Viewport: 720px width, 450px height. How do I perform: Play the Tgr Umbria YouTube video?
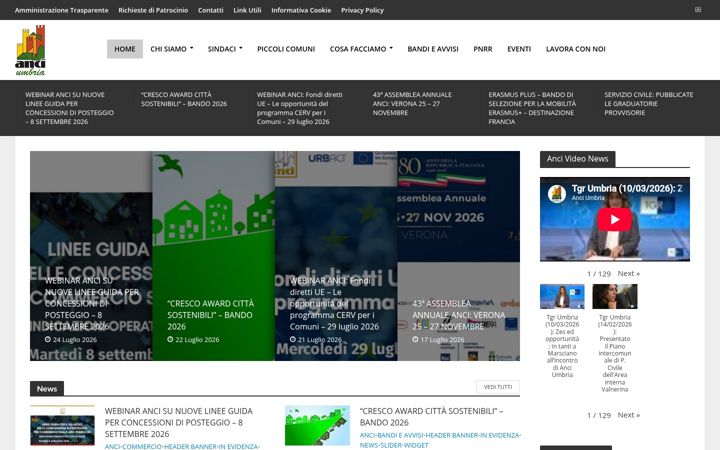pos(614,219)
